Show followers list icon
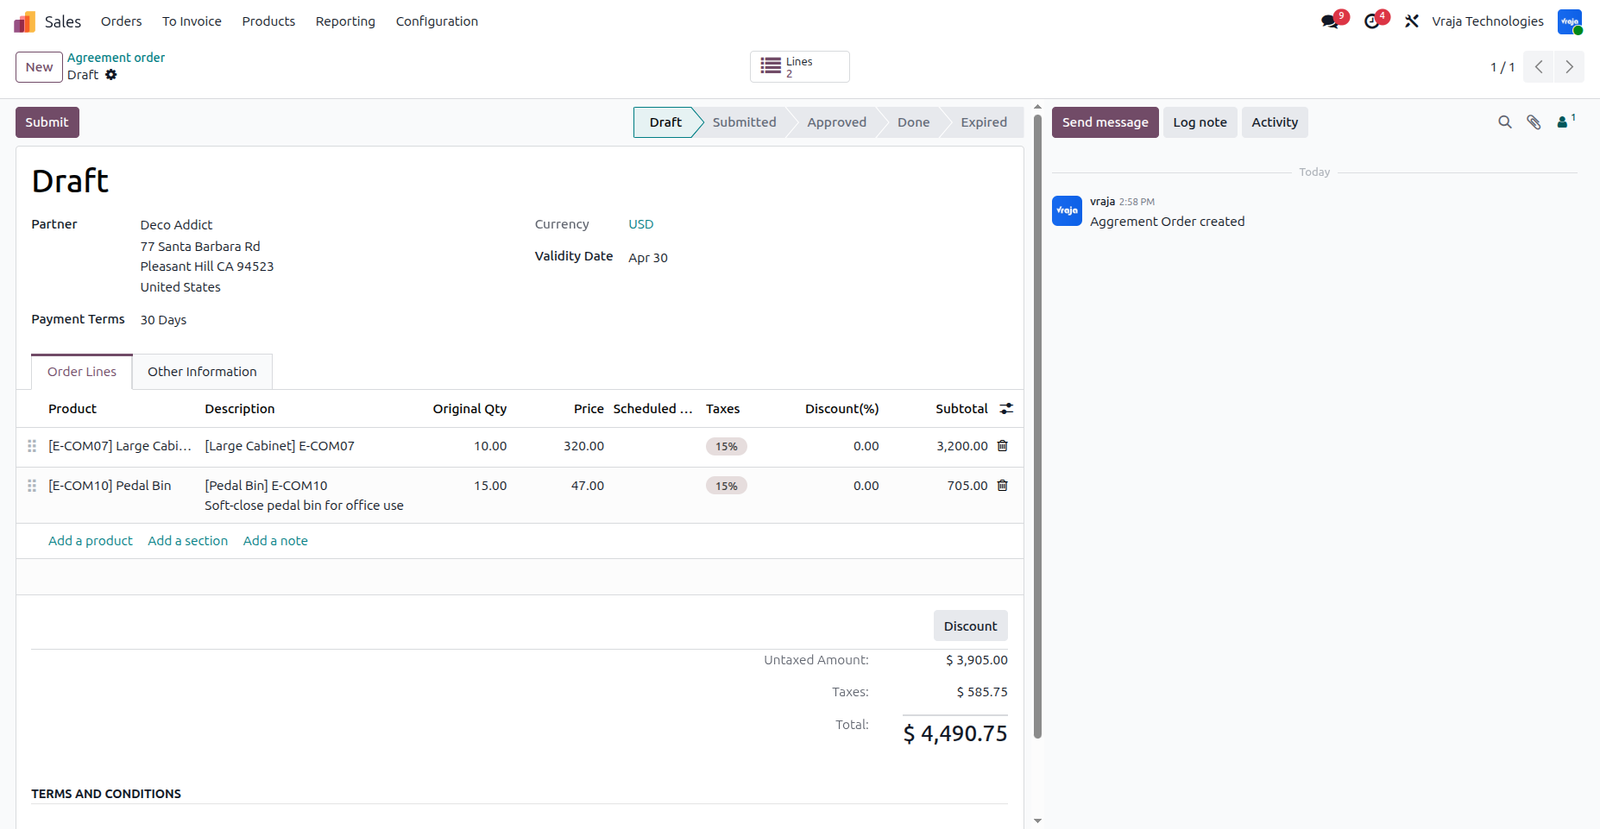The width and height of the screenshot is (1600, 829). pyautogui.click(x=1565, y=122)
